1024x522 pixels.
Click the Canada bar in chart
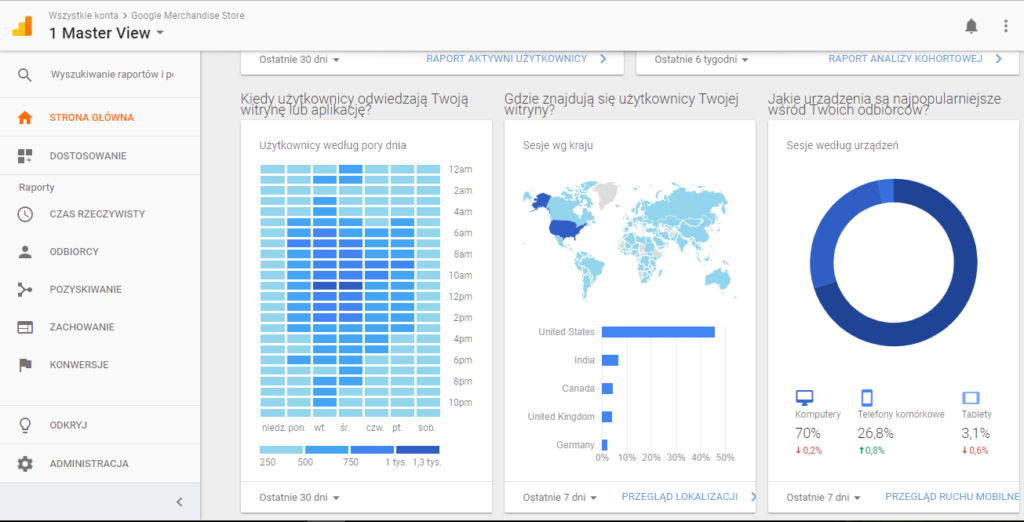point(607,389)
